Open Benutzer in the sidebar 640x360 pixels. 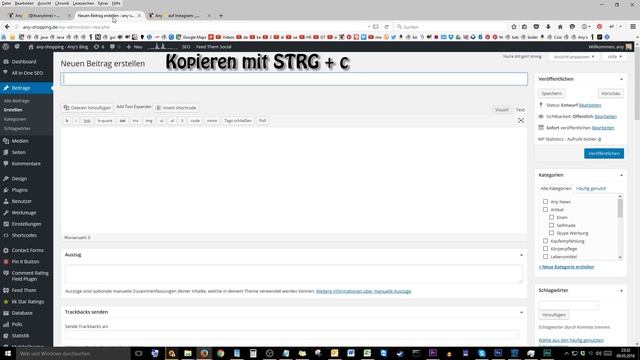coord(21,201)
